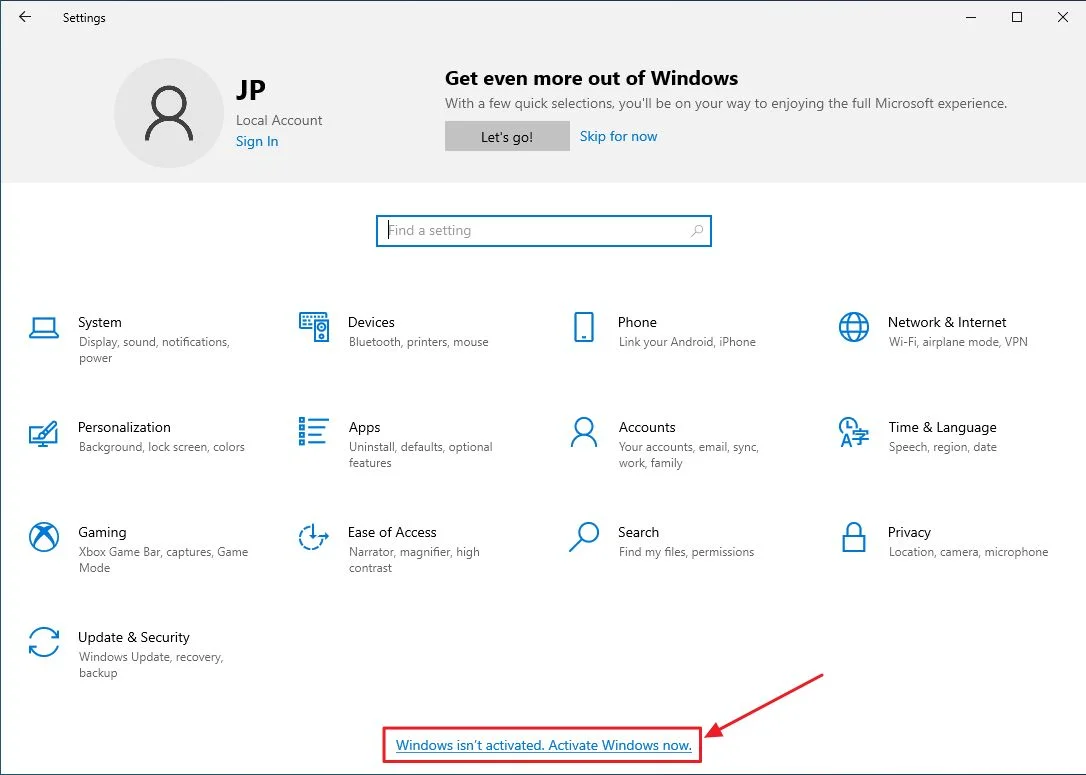Click 'Bluetooth, printers, mouse' description
This screenshot has width=1086, height=775.
pos(418,342)
